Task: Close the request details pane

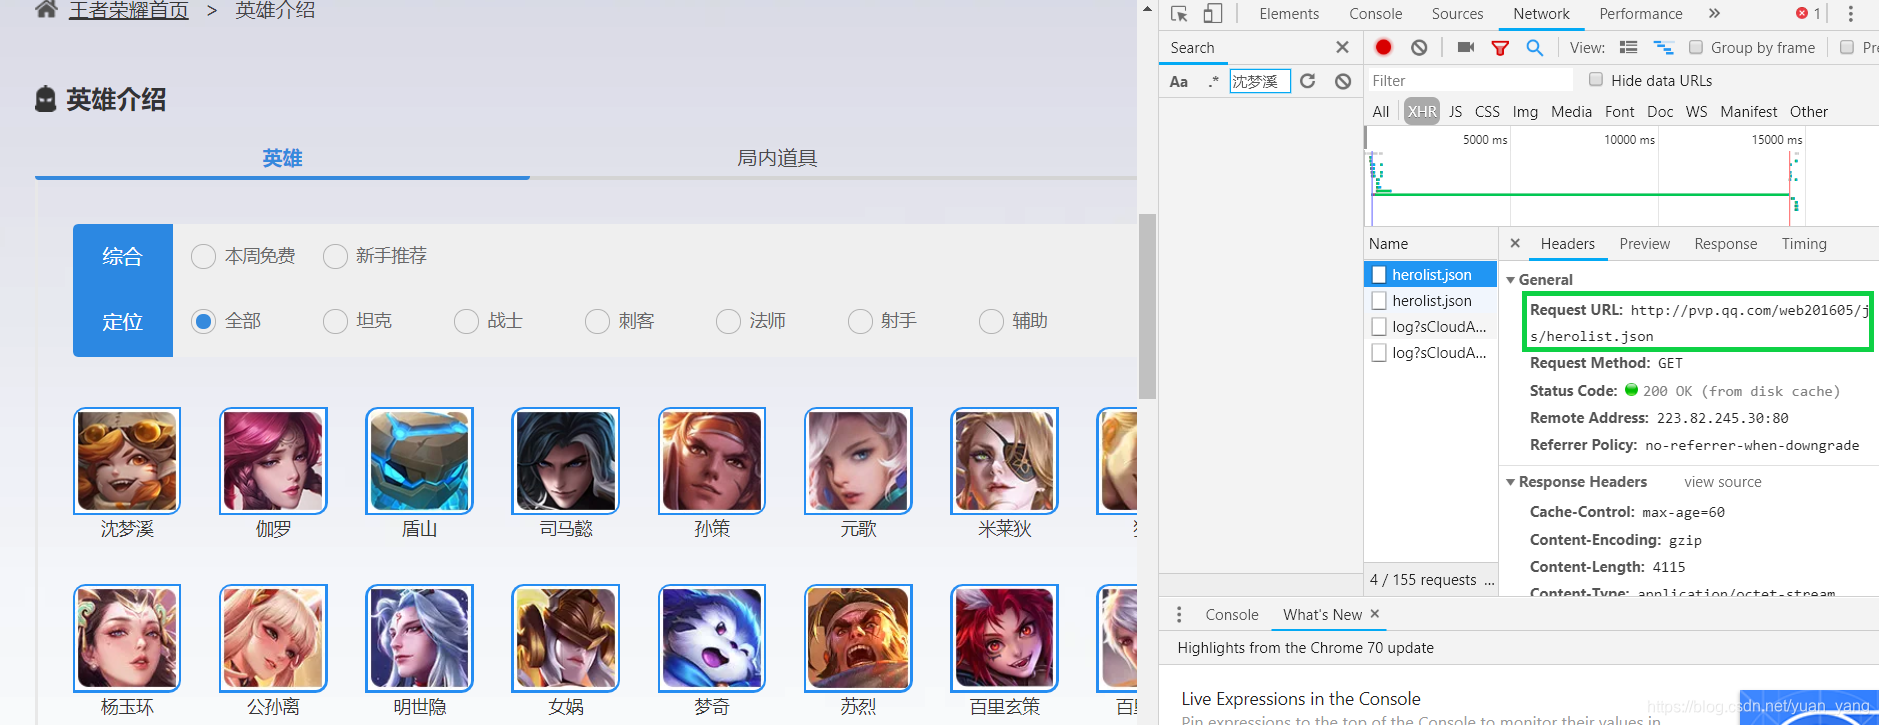Action: pos(1515,243)
